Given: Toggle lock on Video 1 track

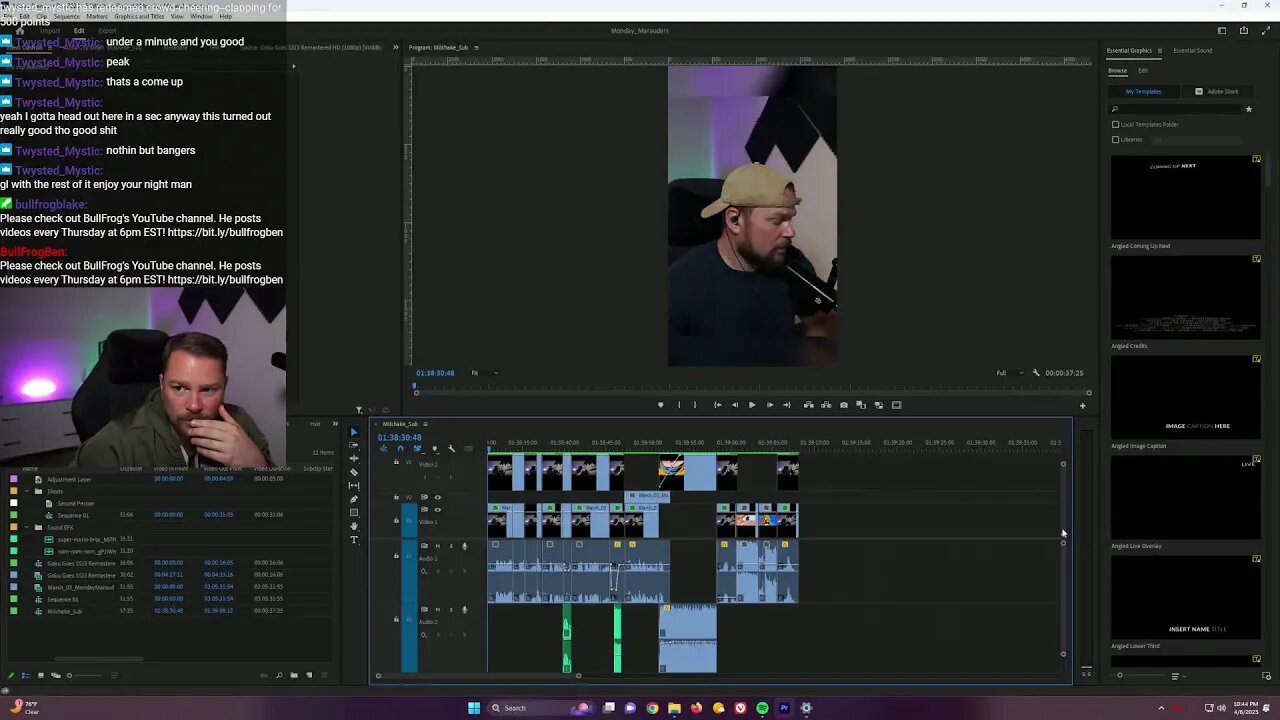Looking at the screenshot, I should tap(396, 521).
